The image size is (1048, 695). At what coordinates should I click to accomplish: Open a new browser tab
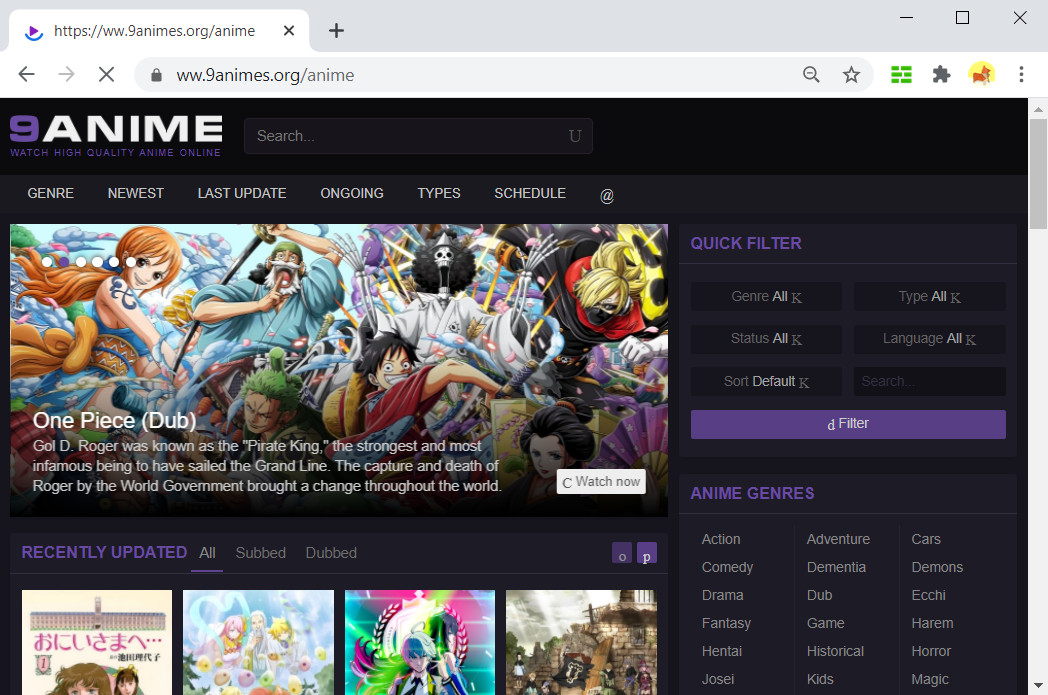point(336,30)
